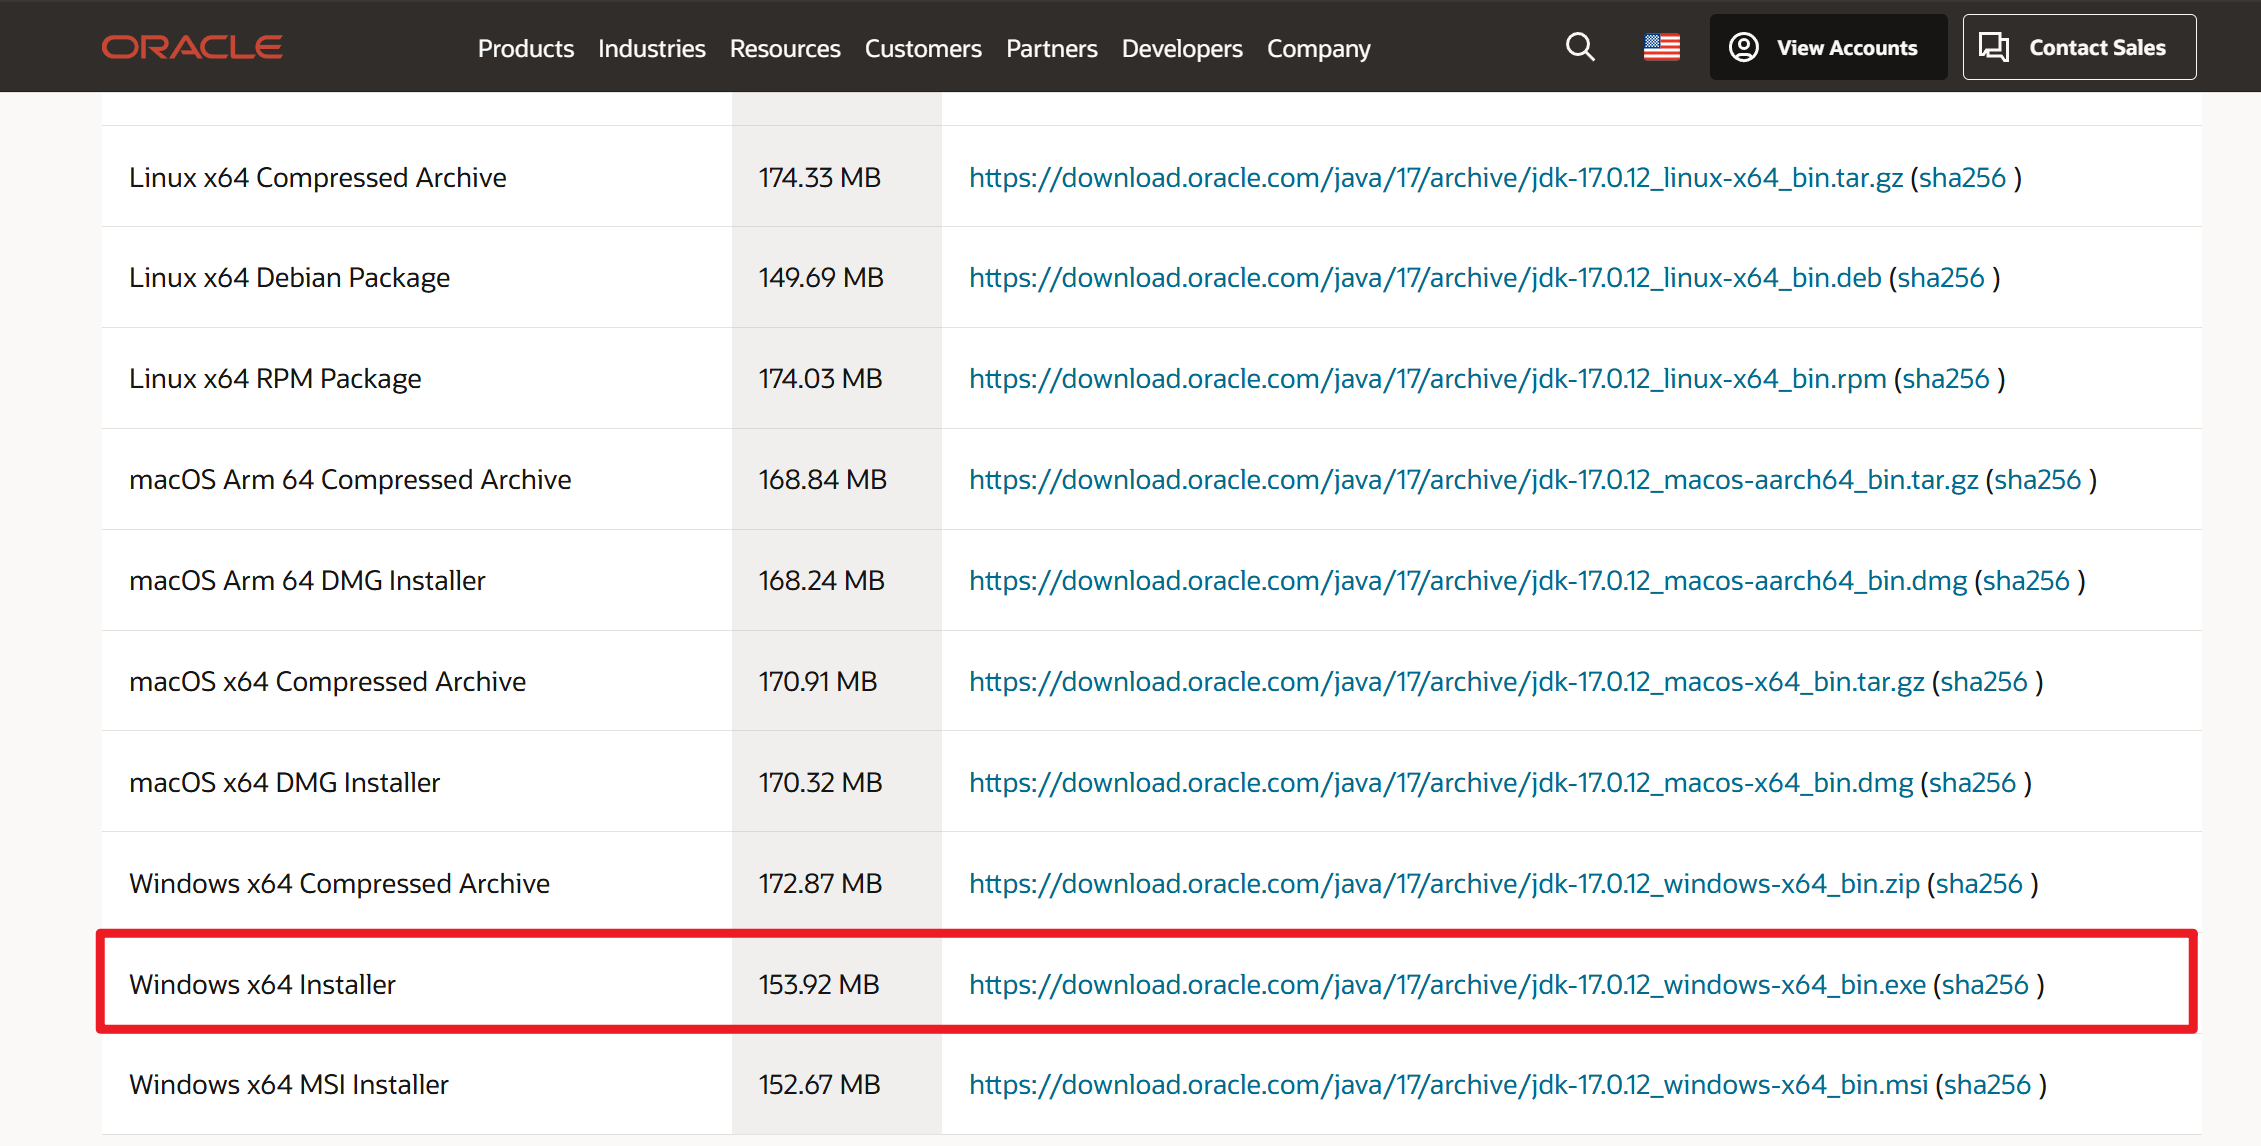2261x1146 pixels.
Task: Download the Windows x64 zip archive link
Action: (1444, 884)
